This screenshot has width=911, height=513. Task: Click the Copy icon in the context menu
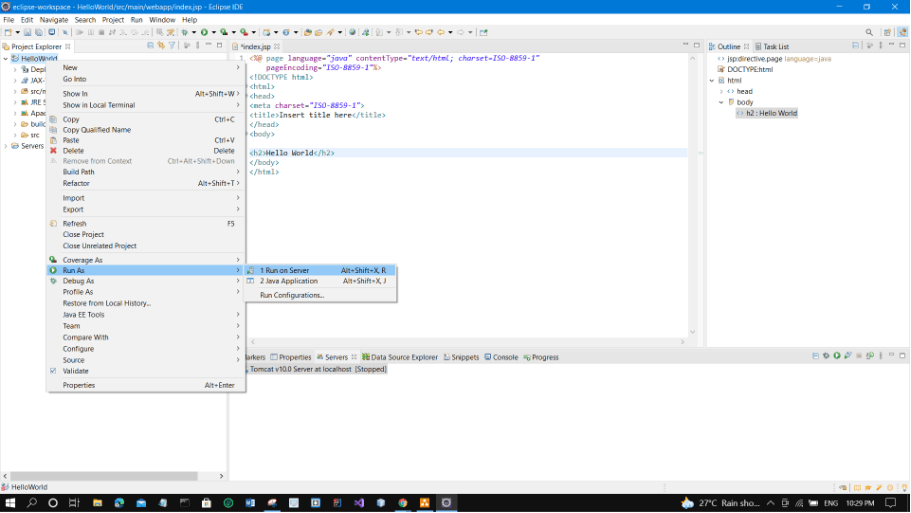pyautogui.click(x=53, y=119)
